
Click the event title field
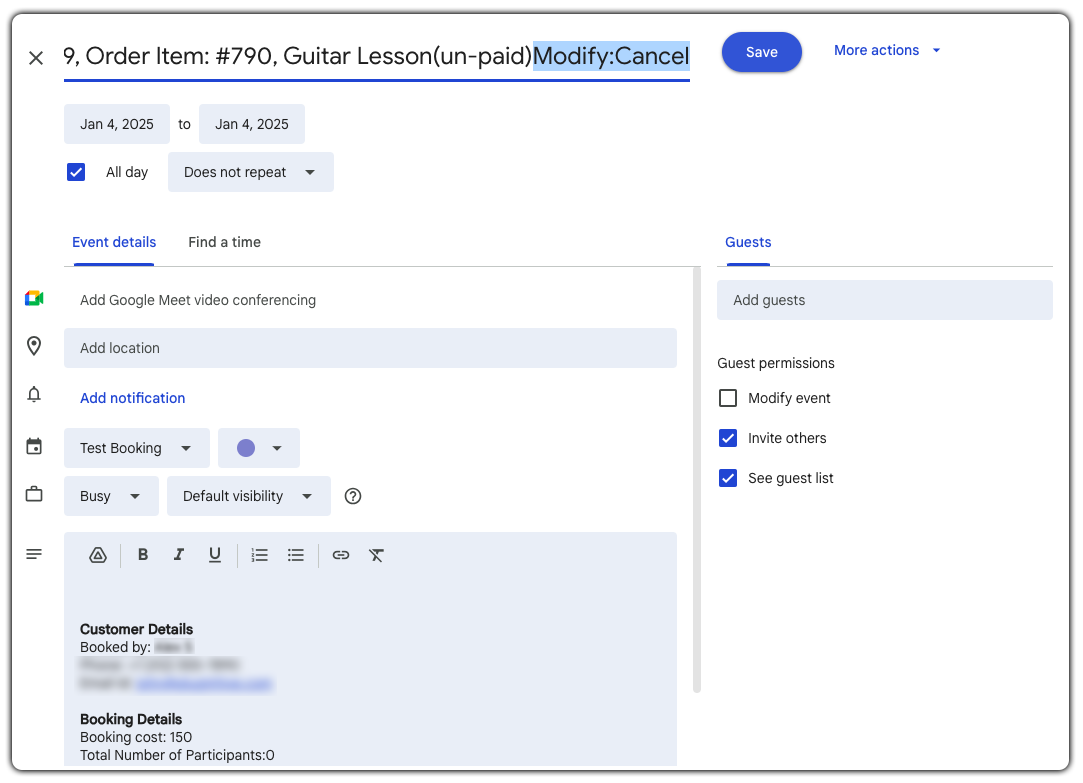377,56
